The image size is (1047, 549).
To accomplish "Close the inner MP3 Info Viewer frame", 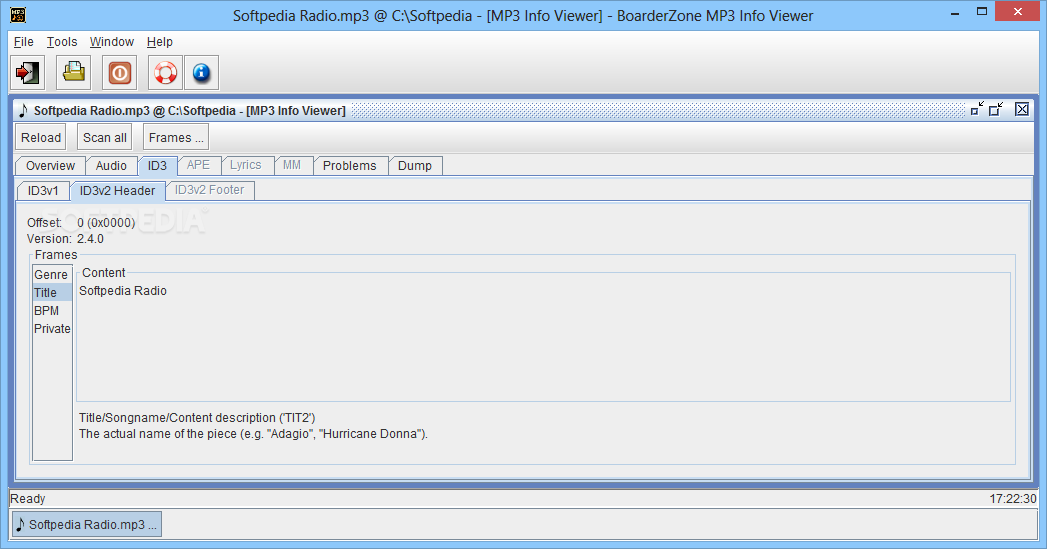I will tap(1022, 109).
